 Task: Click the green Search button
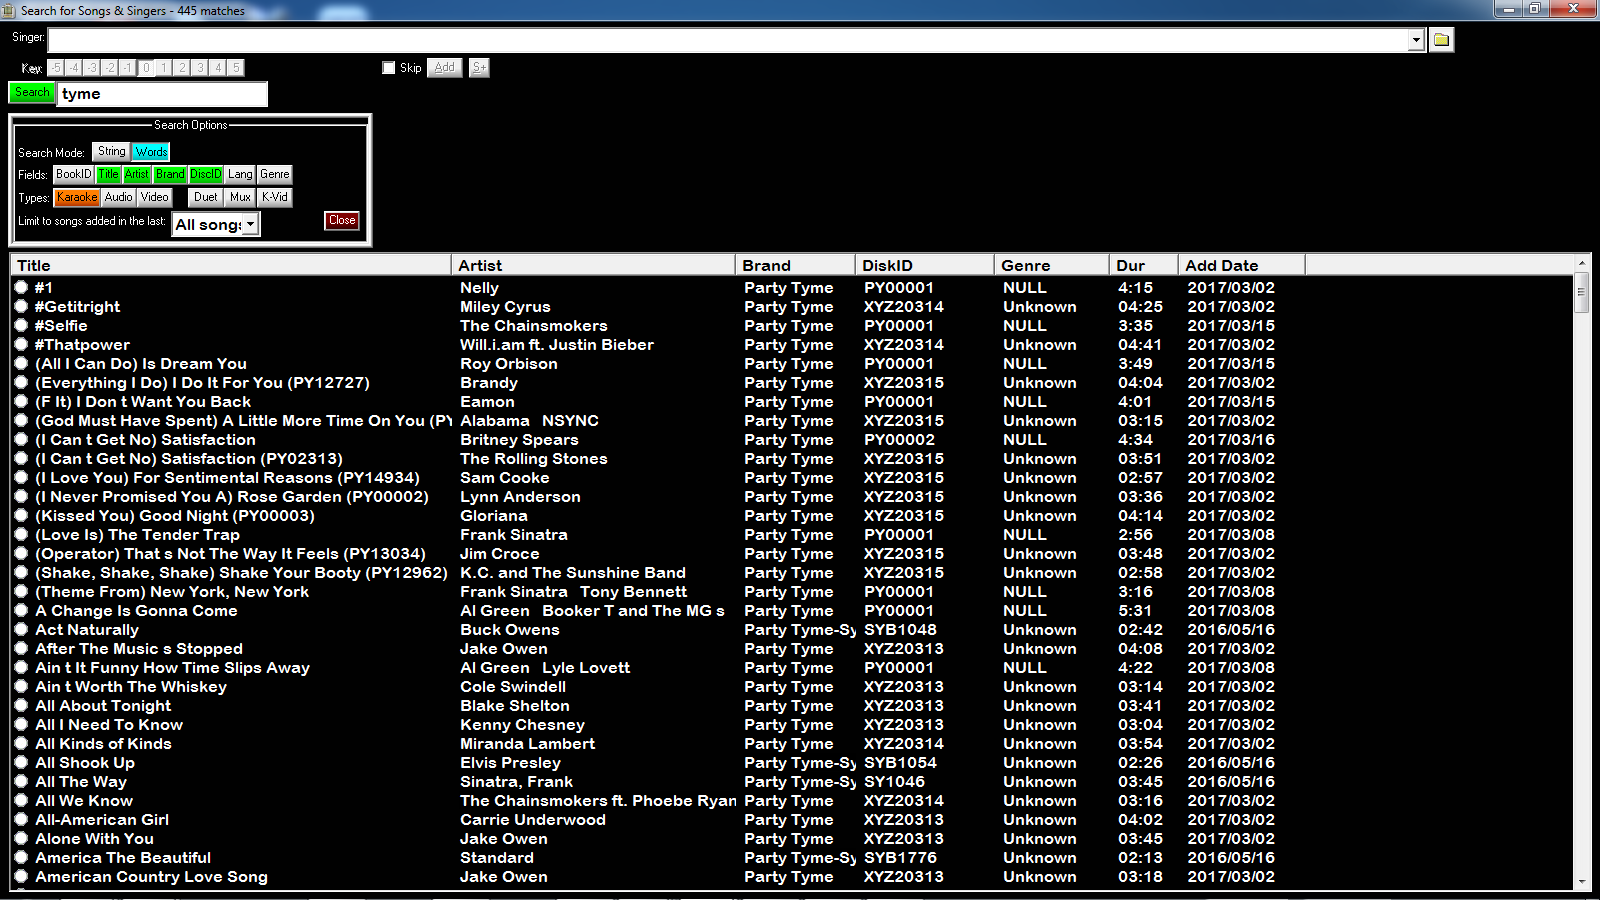pos(32,92)
